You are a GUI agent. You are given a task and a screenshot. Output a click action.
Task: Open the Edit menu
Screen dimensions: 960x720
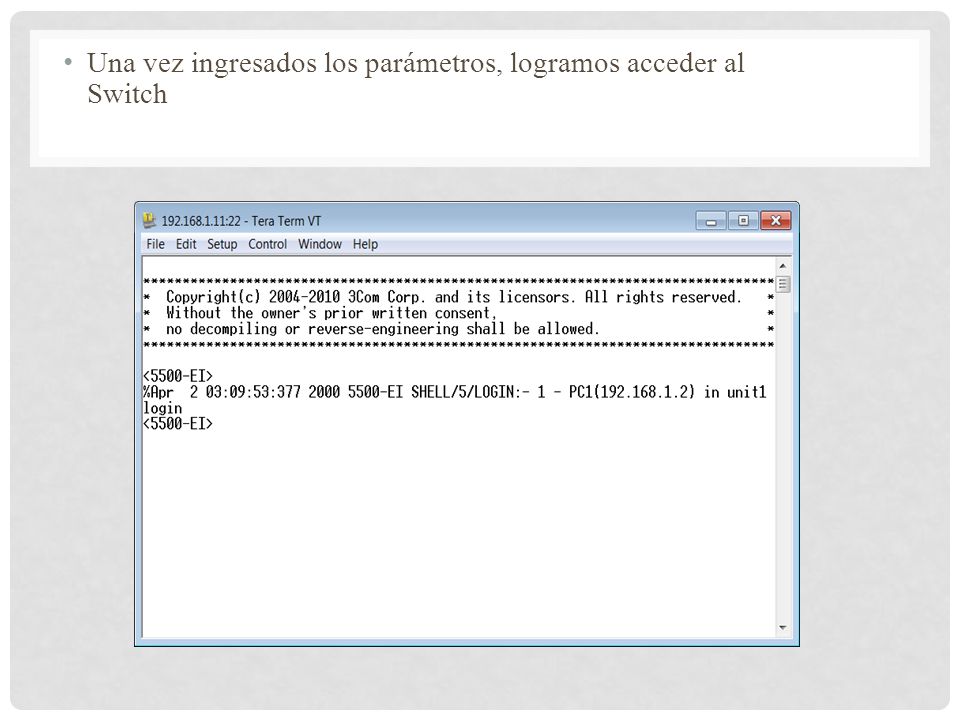point(186,244)
